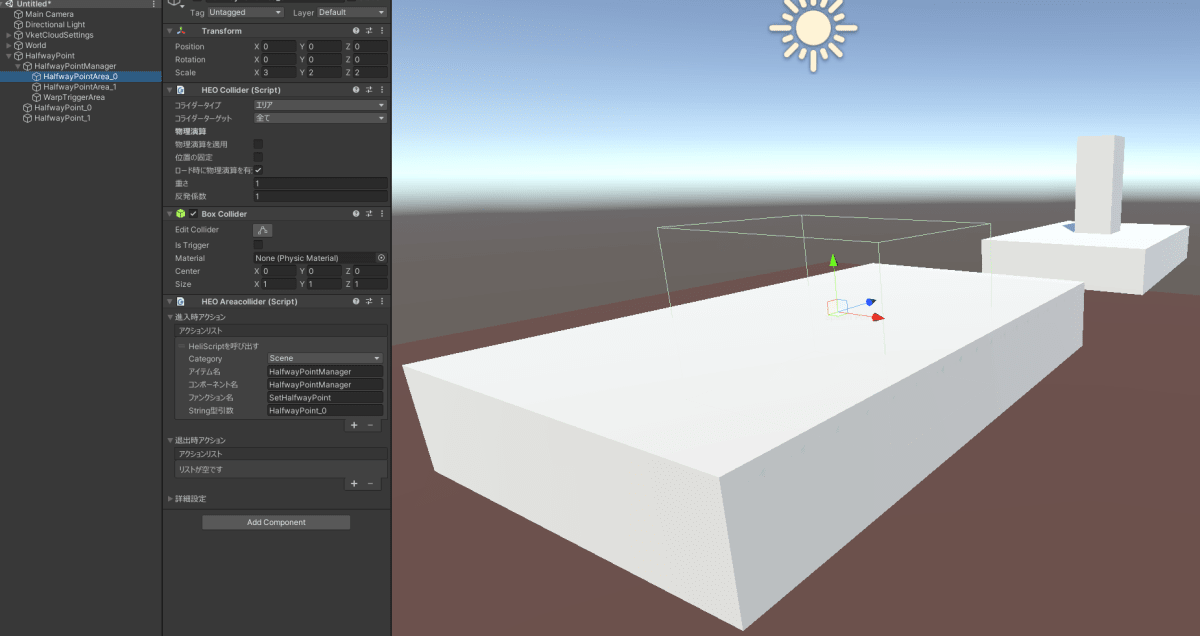Click the HEO Collider script icon
1200x636 pixels.
pyautogui.click(x=181, y=89)
